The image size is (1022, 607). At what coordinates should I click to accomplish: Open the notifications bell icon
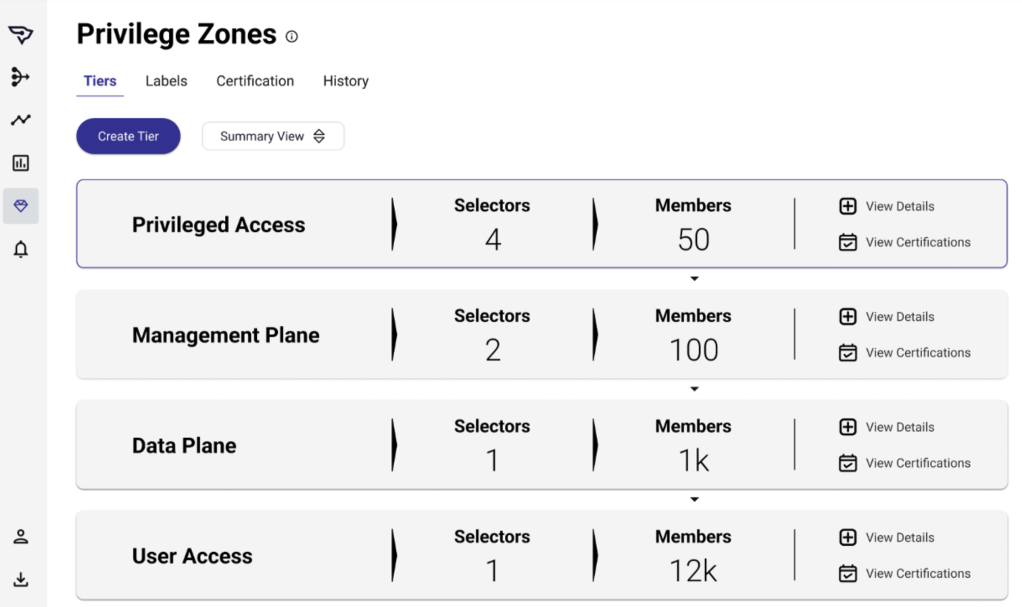[x=20, y=249]
